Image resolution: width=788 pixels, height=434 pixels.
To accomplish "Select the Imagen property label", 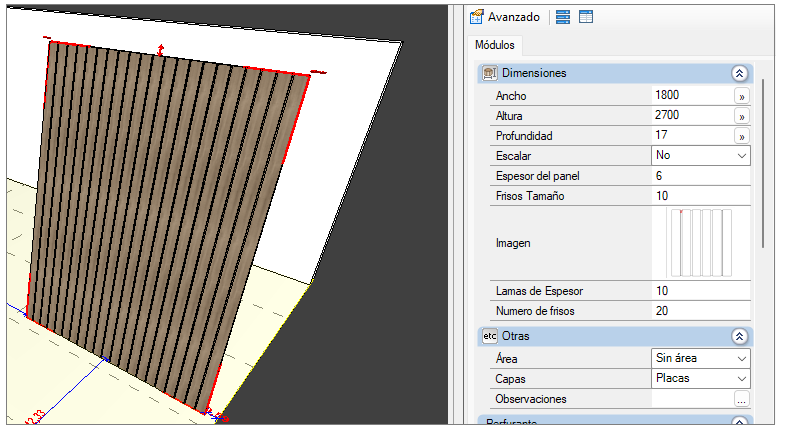I will [x=513, y=243].
